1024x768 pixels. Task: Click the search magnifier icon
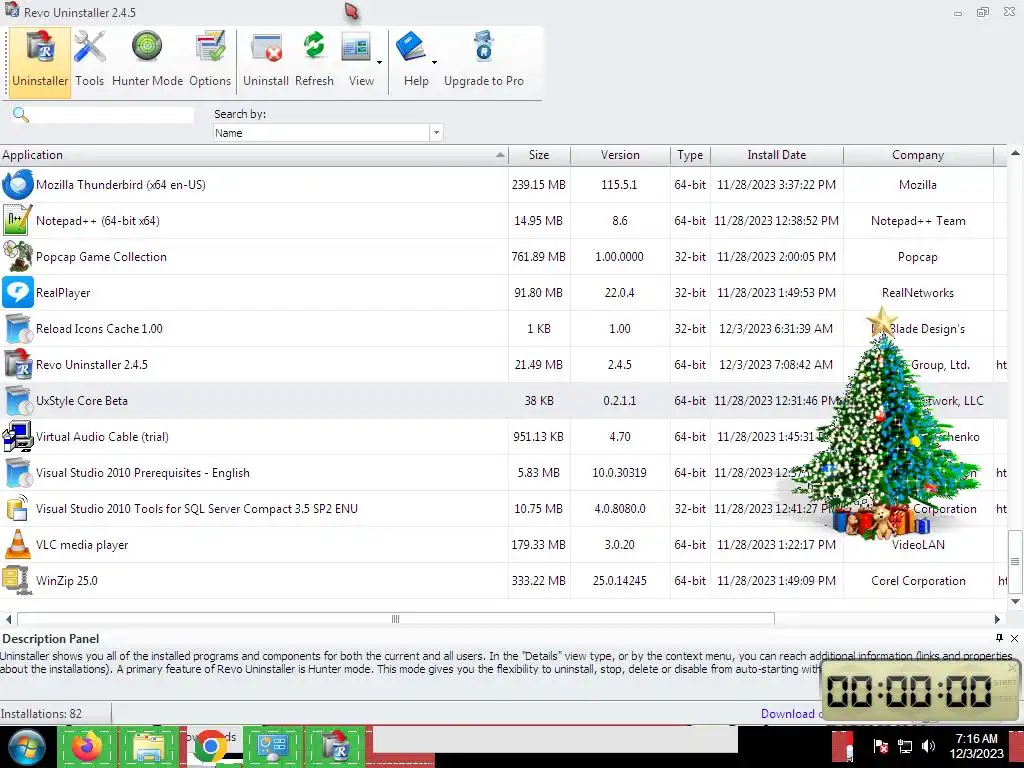click(20, 115)
